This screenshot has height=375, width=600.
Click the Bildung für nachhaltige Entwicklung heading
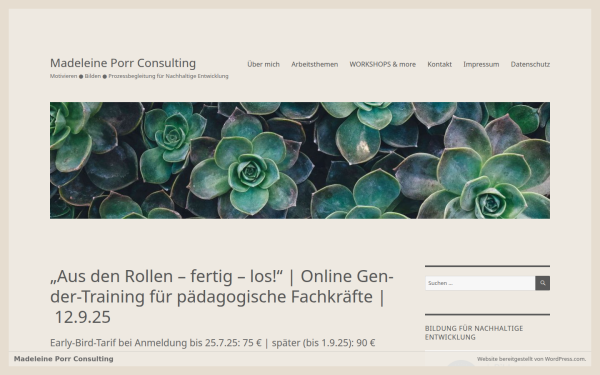[474, 333]
